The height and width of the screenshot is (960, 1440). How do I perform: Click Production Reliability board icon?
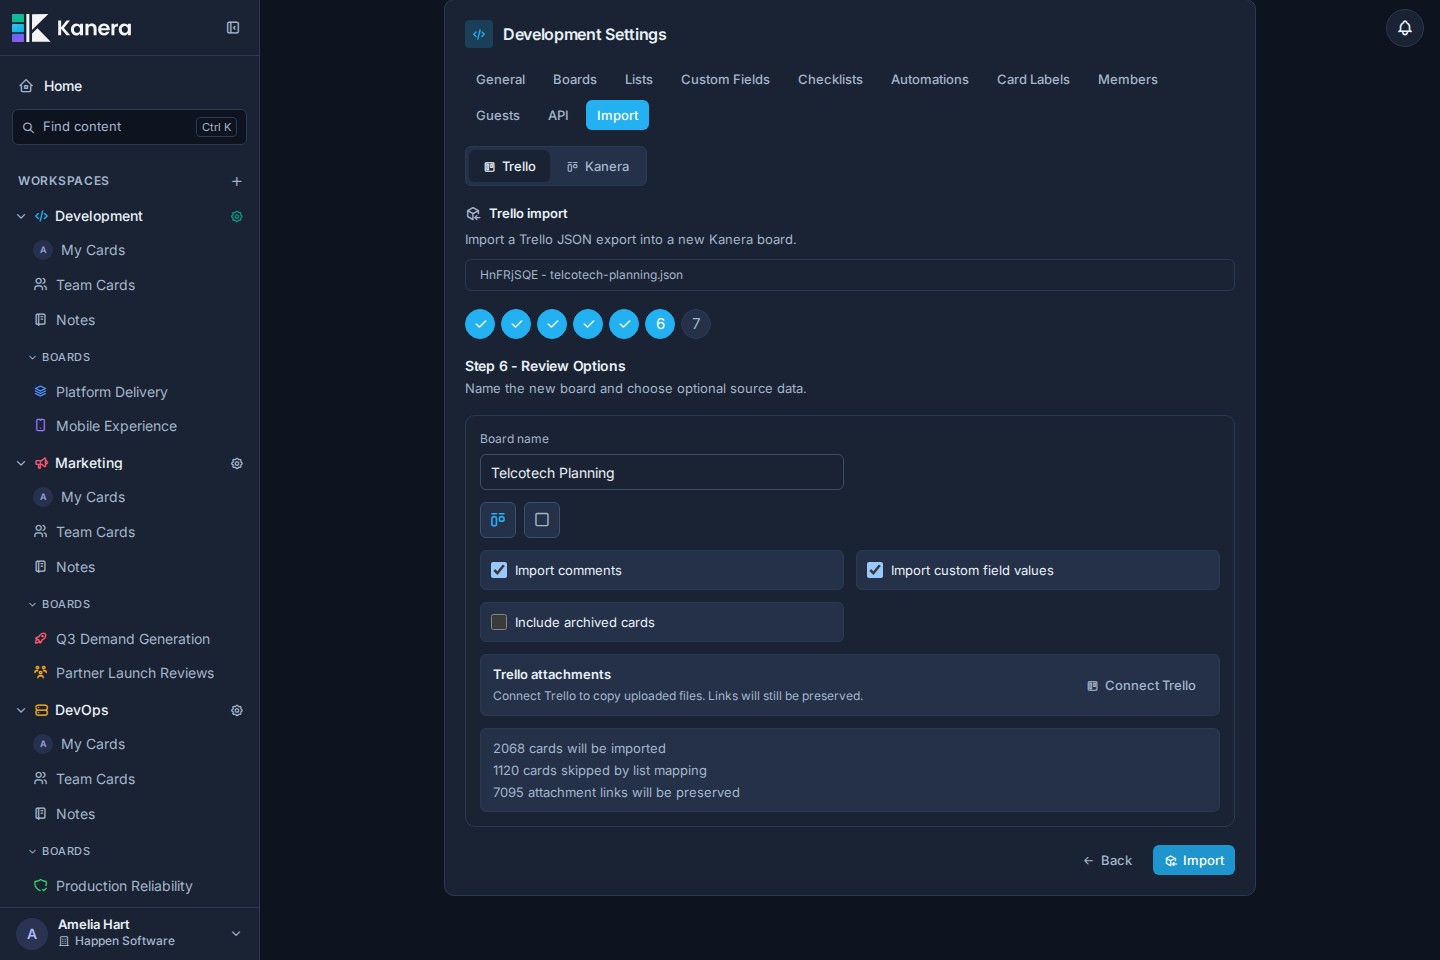coord(41,886)
